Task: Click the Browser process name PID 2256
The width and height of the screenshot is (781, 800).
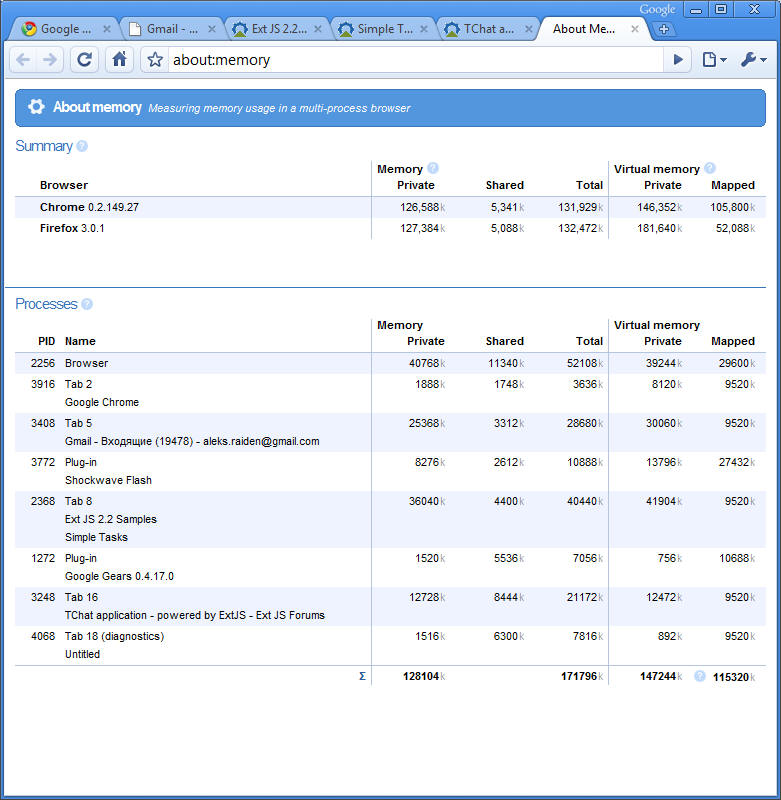Action: pos(86,363)
